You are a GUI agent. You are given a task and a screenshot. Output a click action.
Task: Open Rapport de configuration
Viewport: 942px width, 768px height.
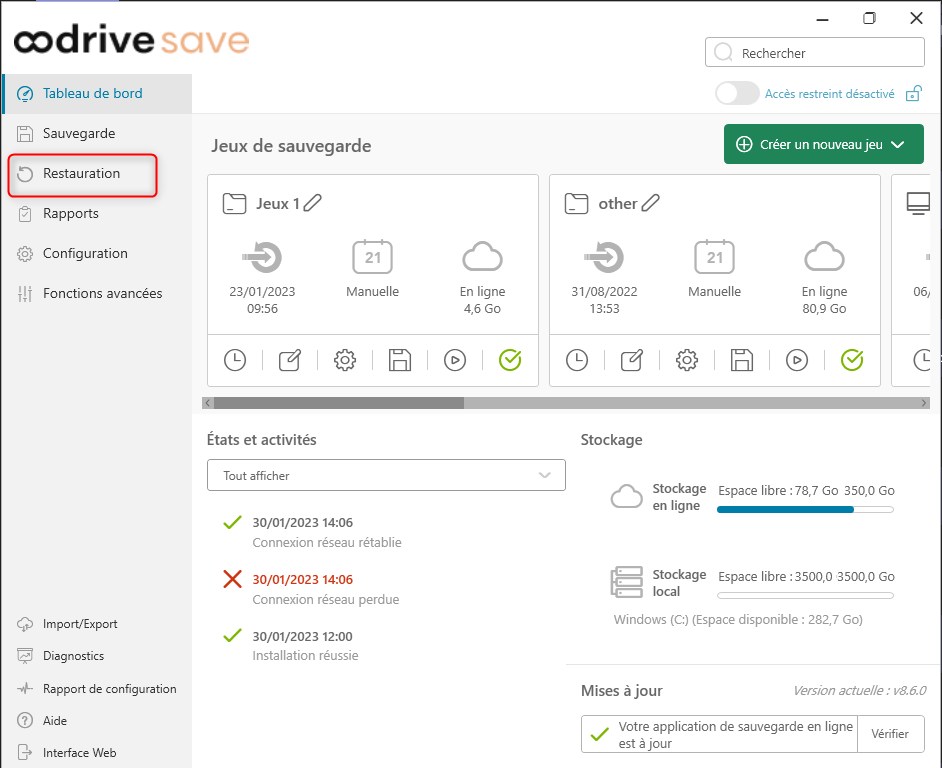pos(109,689)
